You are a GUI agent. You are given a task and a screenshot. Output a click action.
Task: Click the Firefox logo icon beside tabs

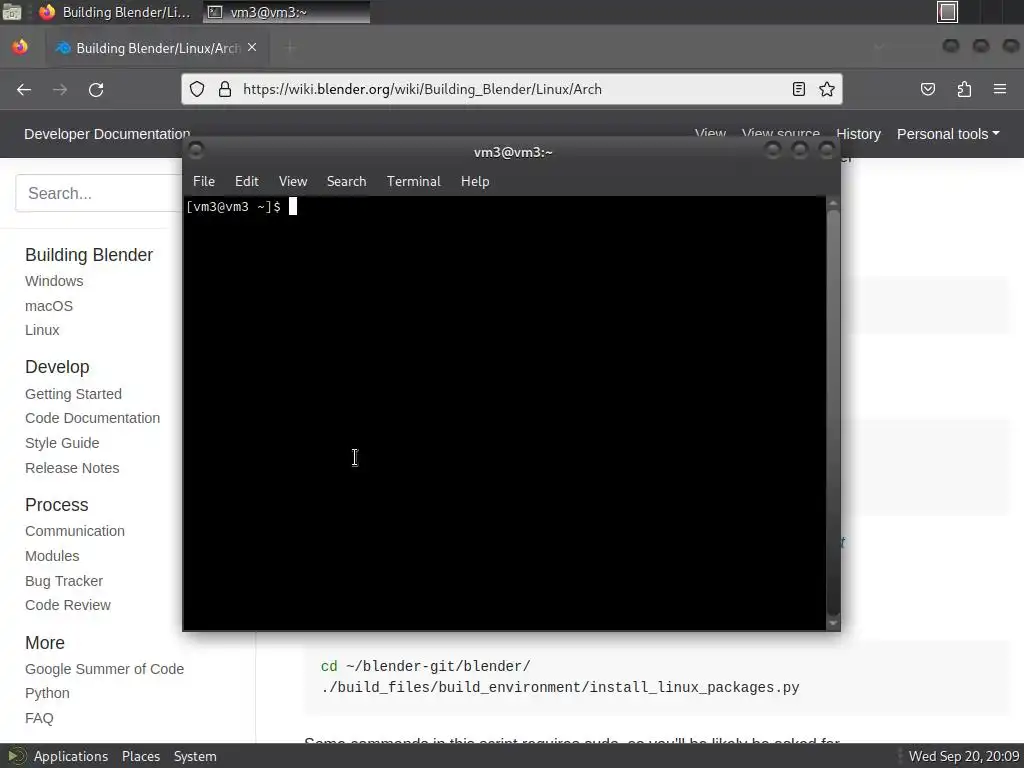click(x=20, y=47)
